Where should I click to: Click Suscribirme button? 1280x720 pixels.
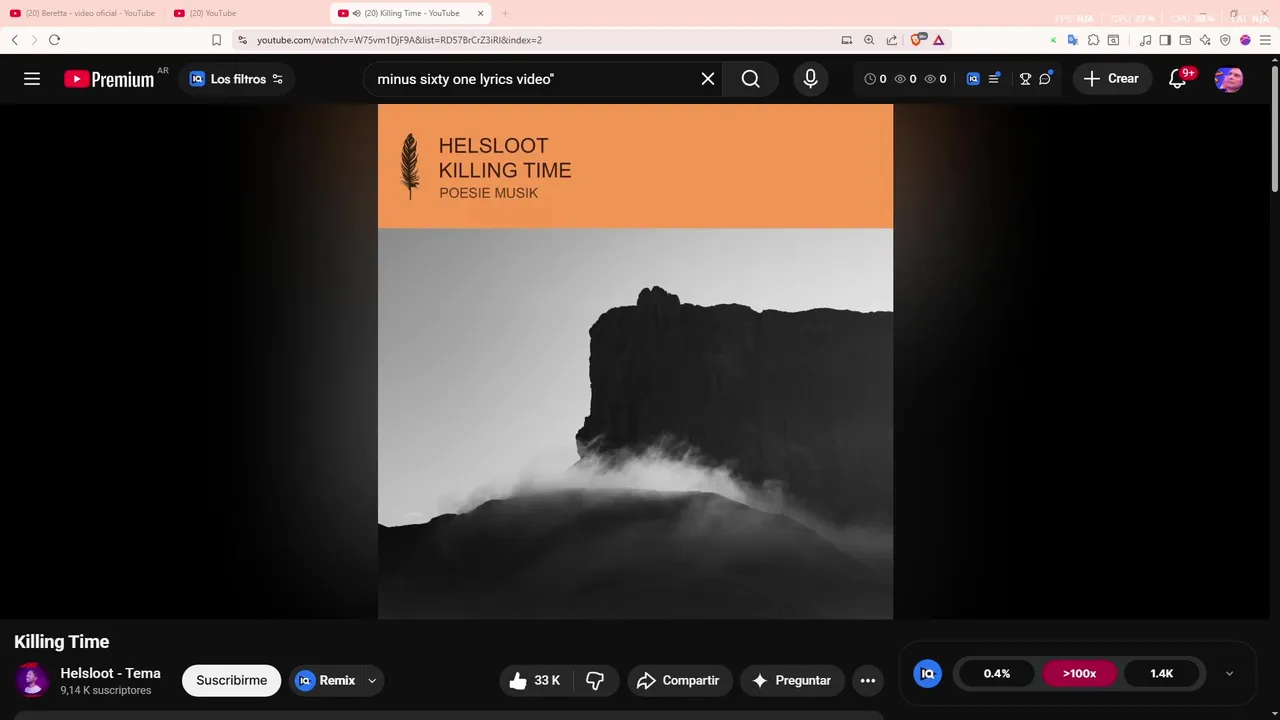(x=231, y=680)
